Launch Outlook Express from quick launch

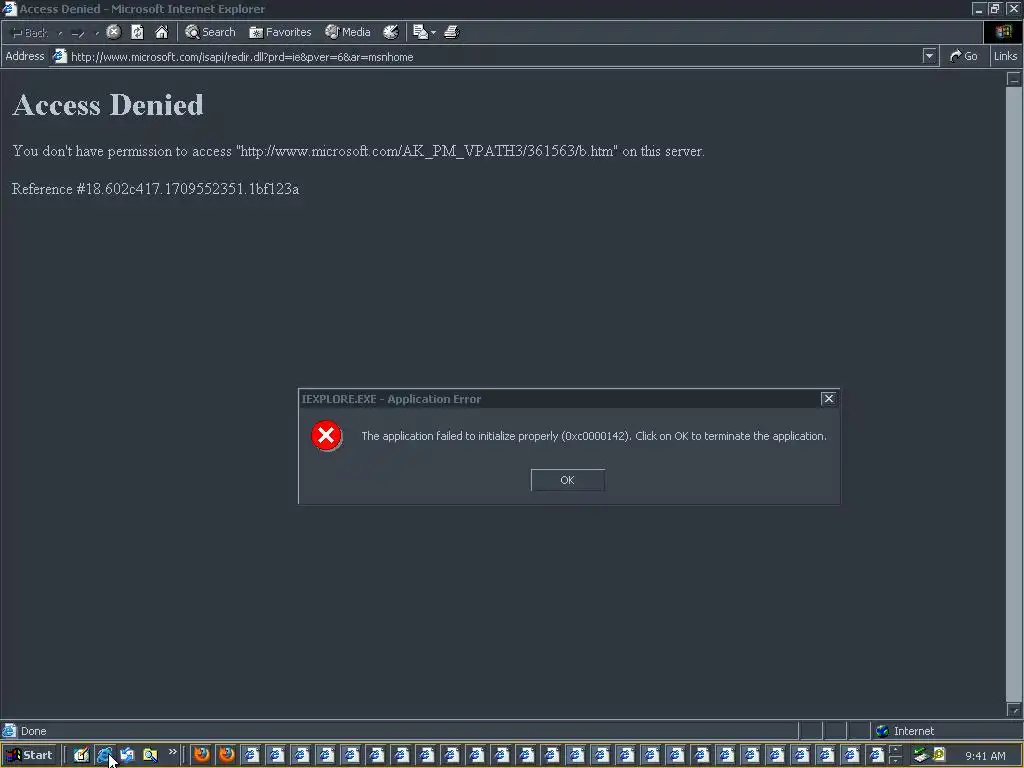(x=127, y=755)
